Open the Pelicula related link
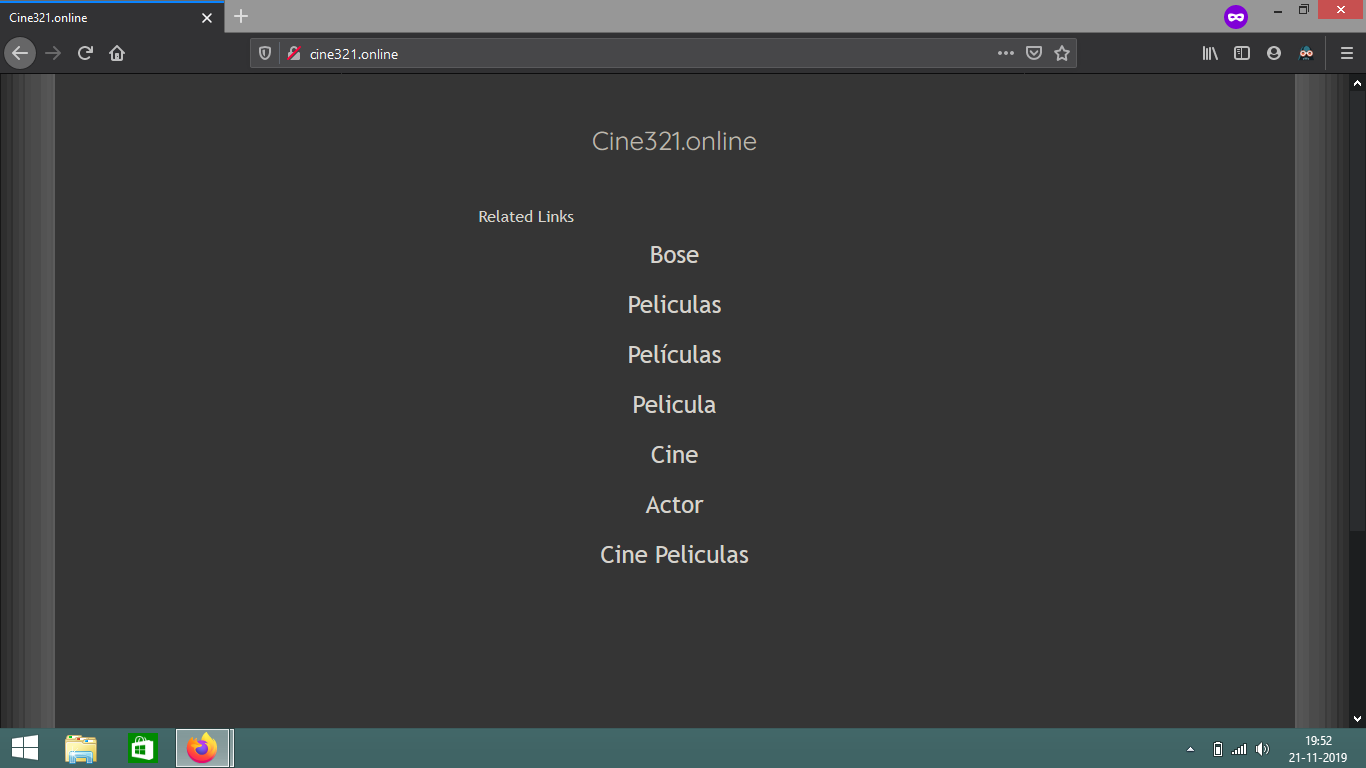The image size is (1366, 768). pos(674,405)
